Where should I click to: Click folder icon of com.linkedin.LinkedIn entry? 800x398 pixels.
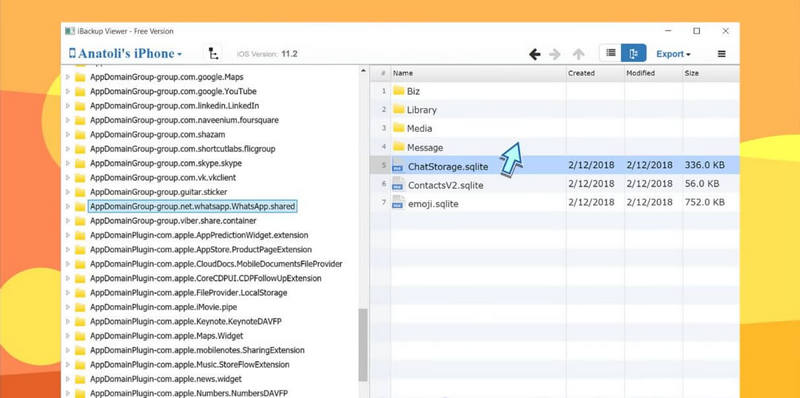[80, 106]
